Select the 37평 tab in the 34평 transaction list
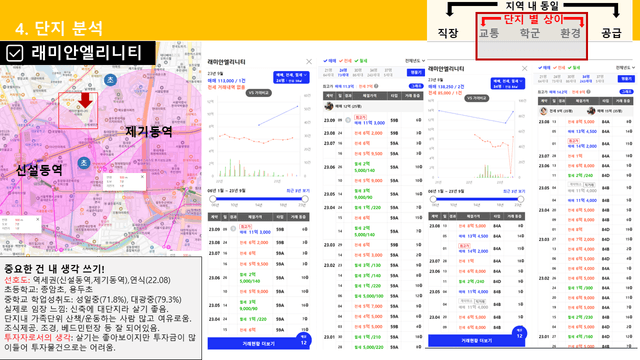 click(600, 79)
